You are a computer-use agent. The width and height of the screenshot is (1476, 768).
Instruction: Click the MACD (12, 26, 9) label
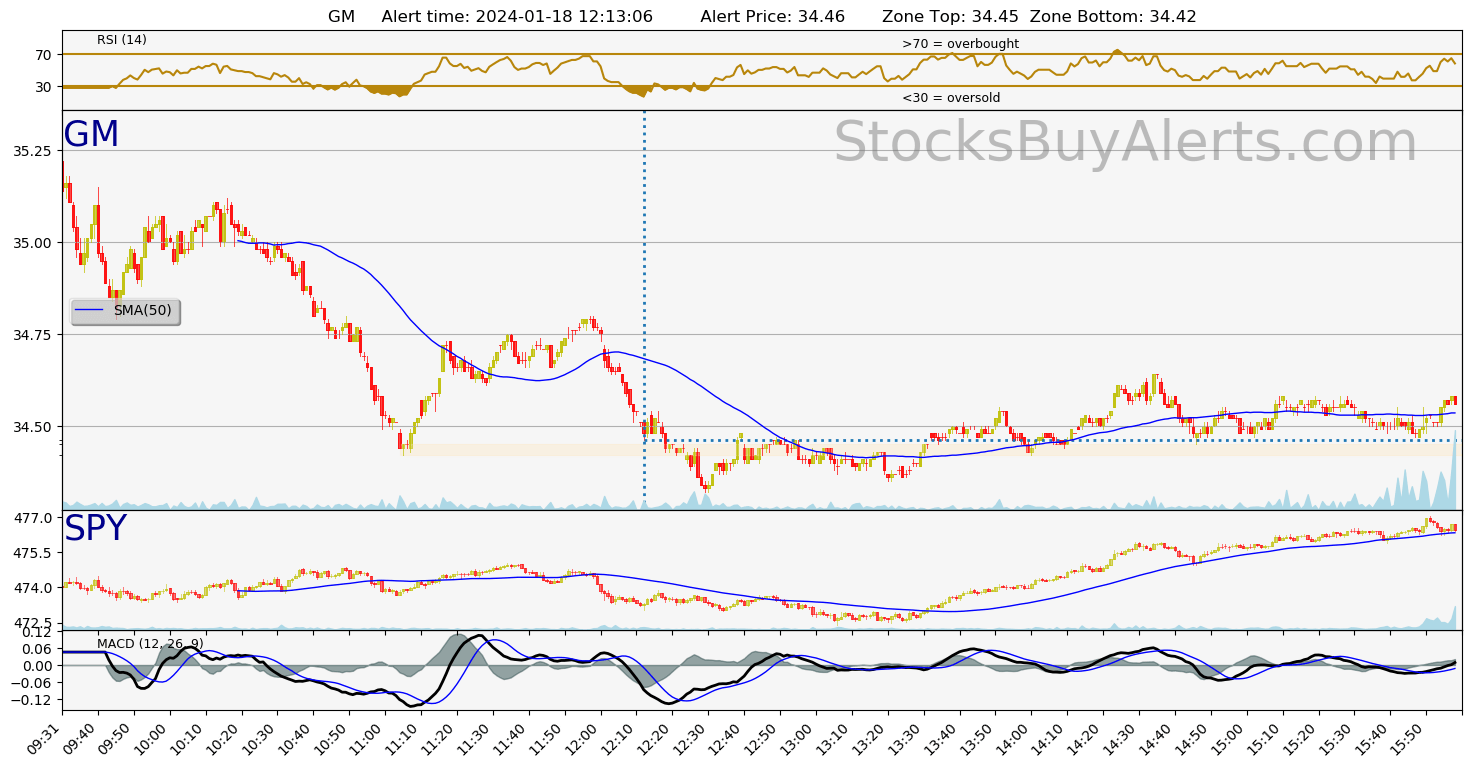point(150,643)
